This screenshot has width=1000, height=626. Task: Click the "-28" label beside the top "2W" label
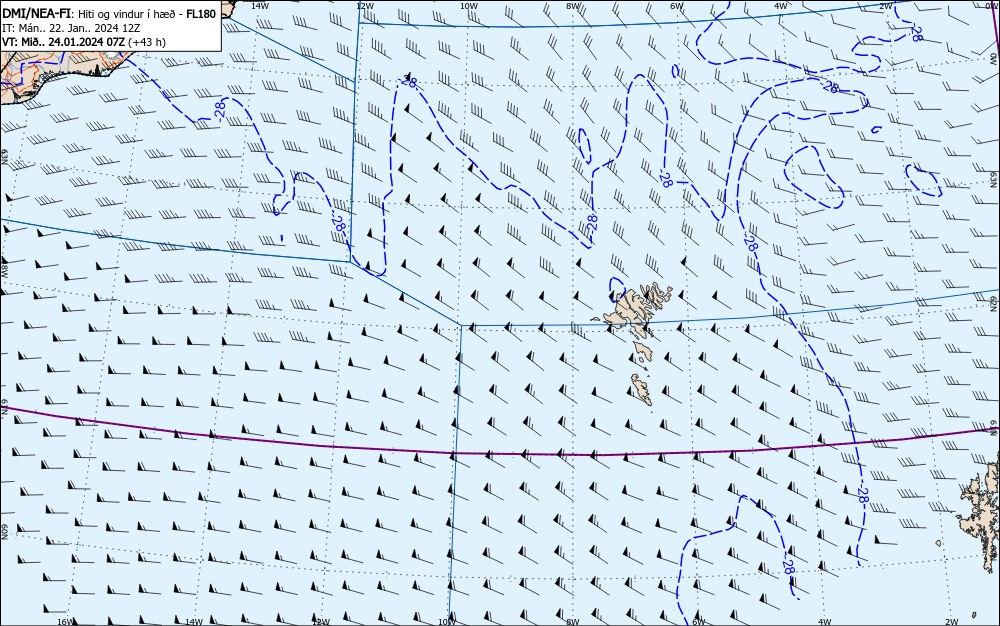[916, 34]
